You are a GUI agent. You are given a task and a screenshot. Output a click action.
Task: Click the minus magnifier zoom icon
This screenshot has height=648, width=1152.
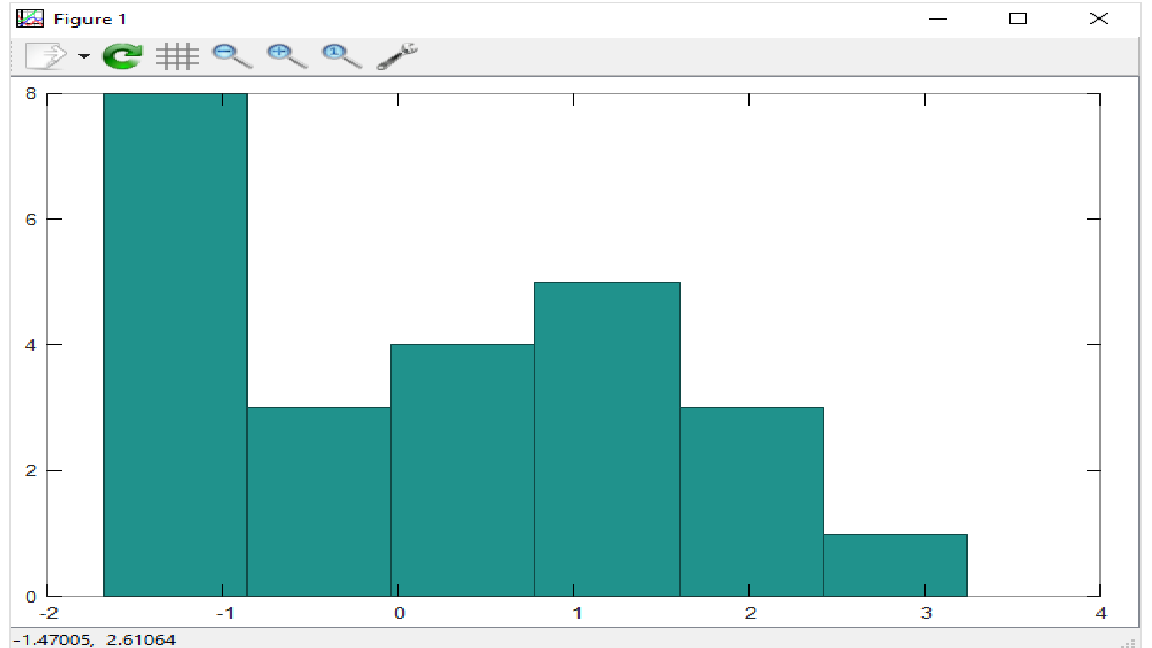pos(232,57)
